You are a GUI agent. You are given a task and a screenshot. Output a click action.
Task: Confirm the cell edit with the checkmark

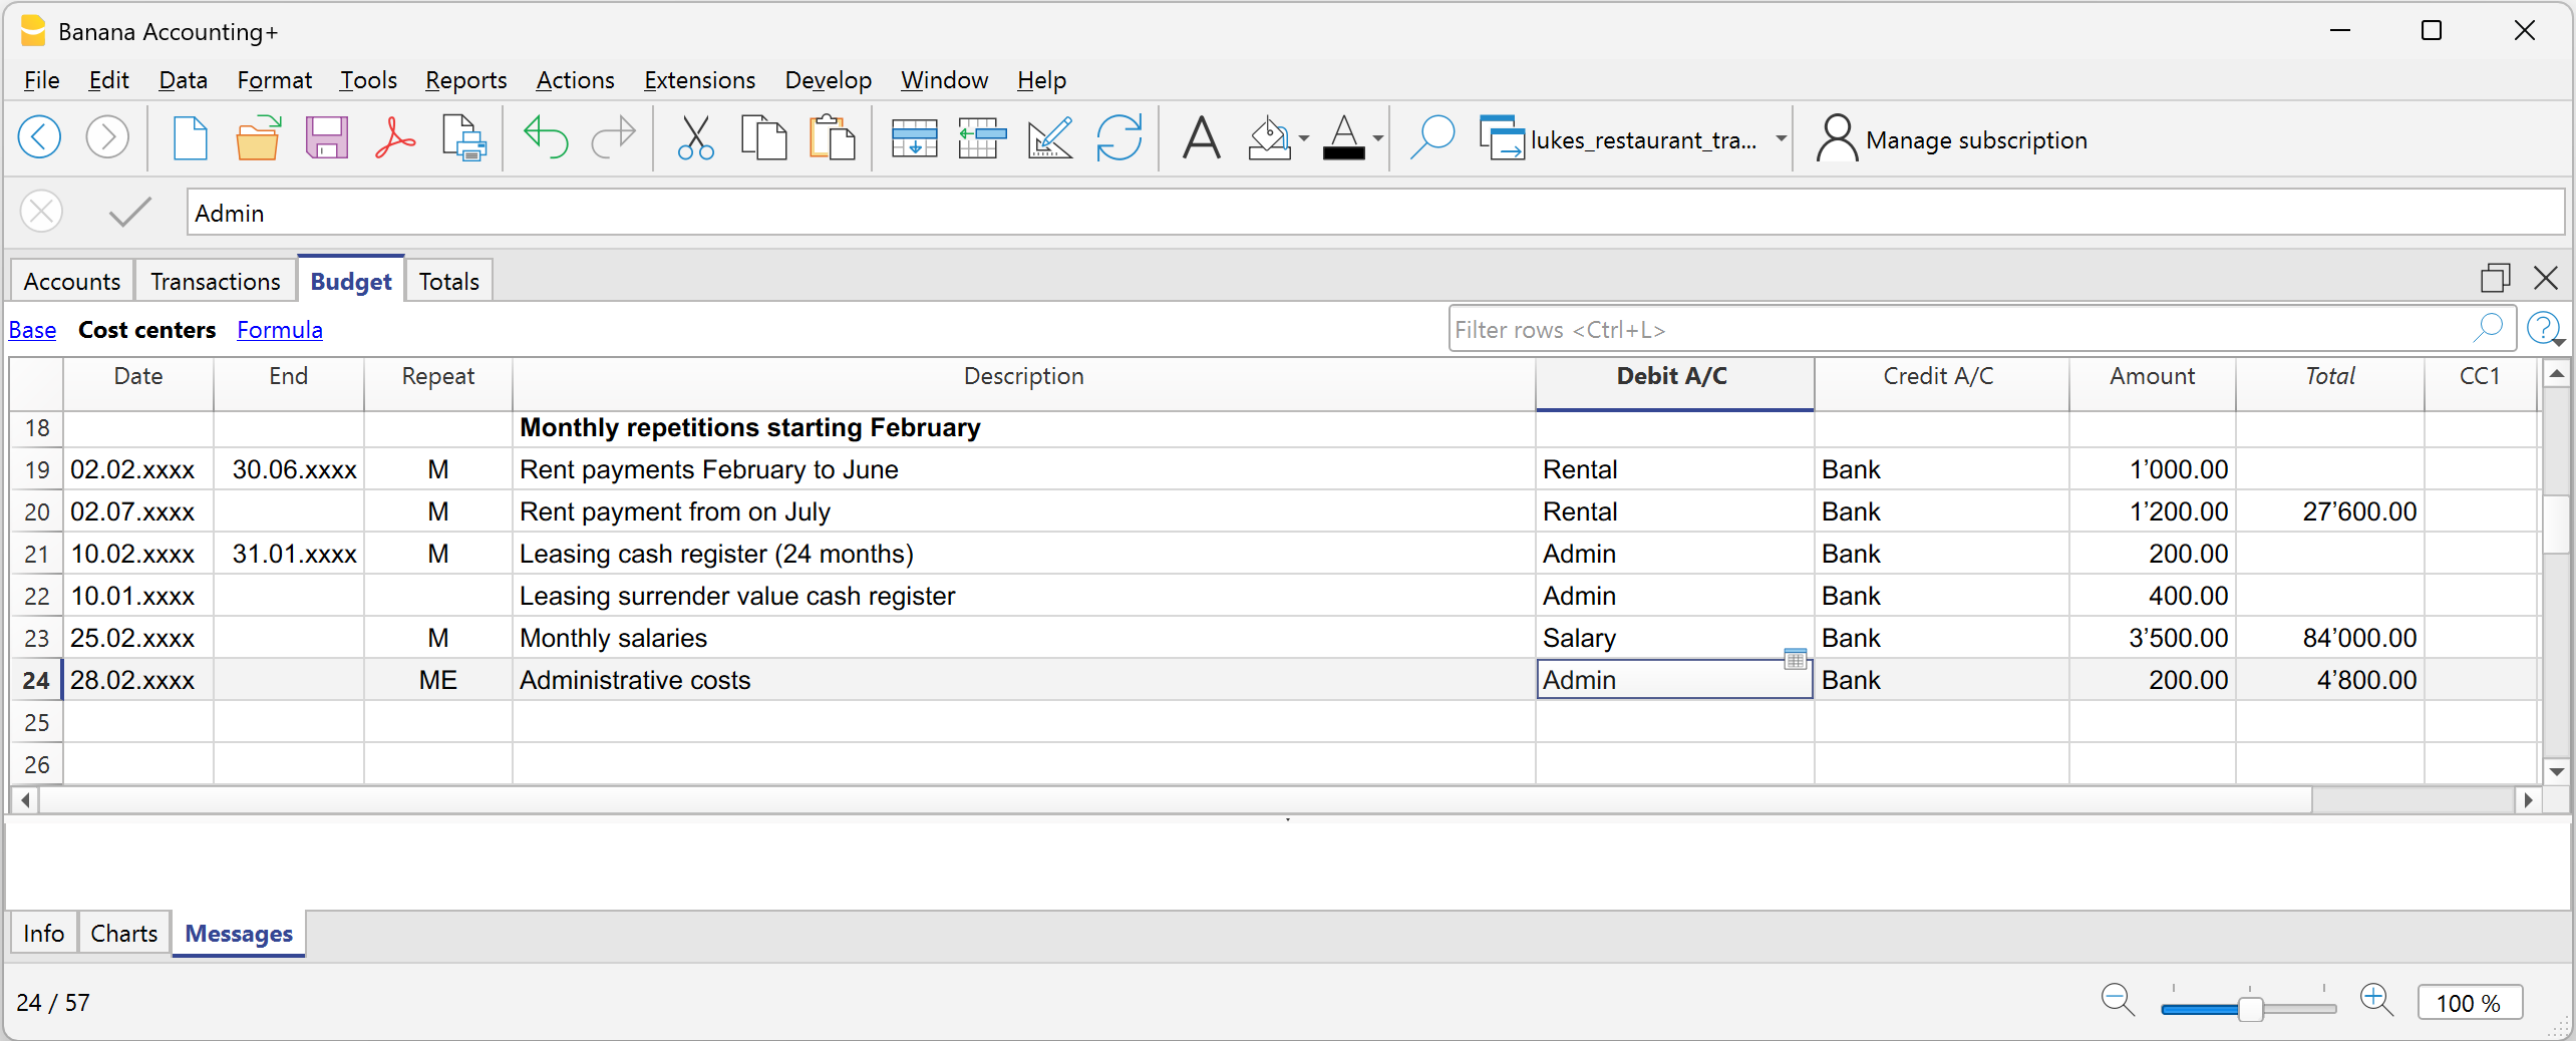129,212
